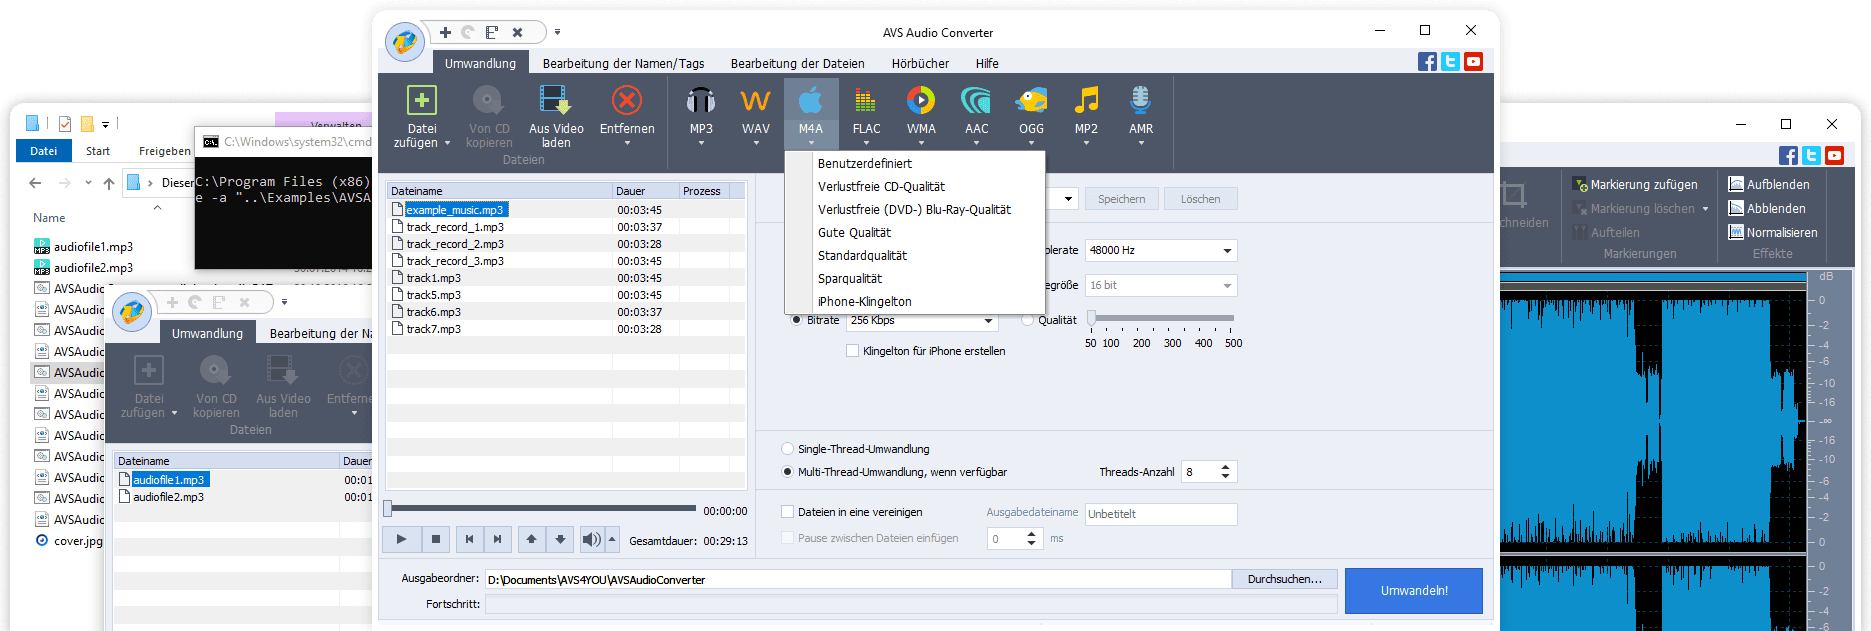Enable Klingelton für iPhone erstellen checkbox
This screenshot has width=1871, height=631.
(x=852, y=351)
